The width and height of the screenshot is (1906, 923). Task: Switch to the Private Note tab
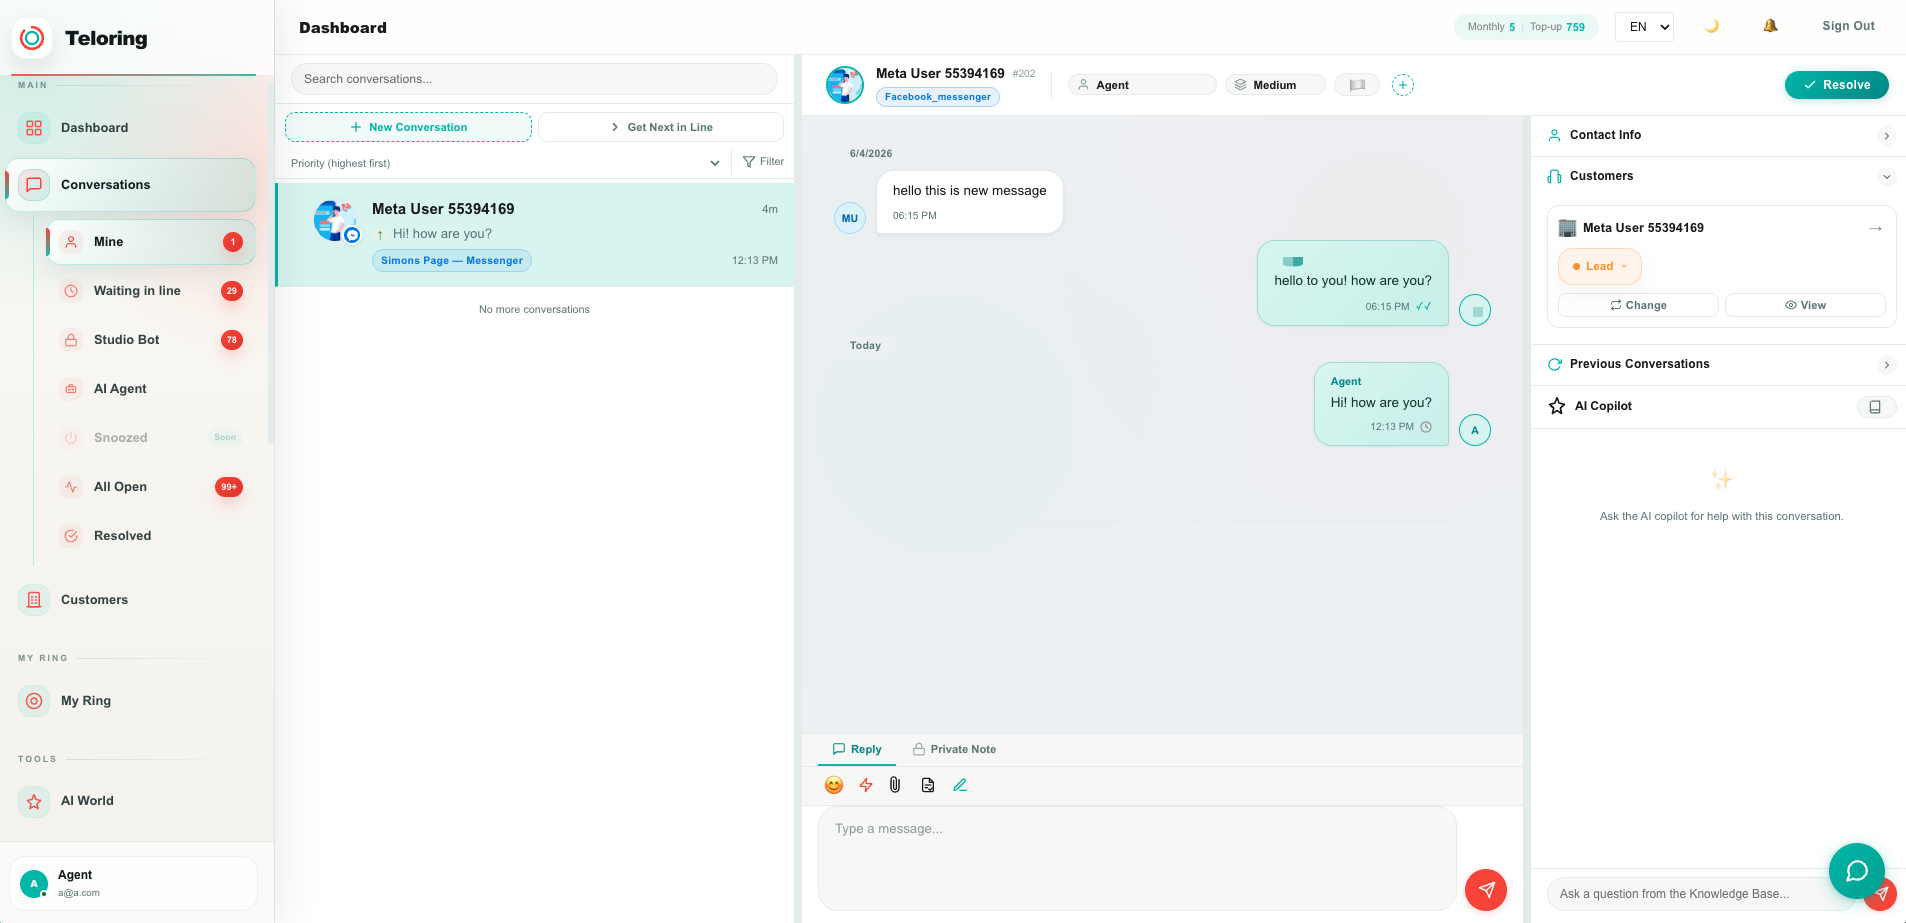point(954,749)
